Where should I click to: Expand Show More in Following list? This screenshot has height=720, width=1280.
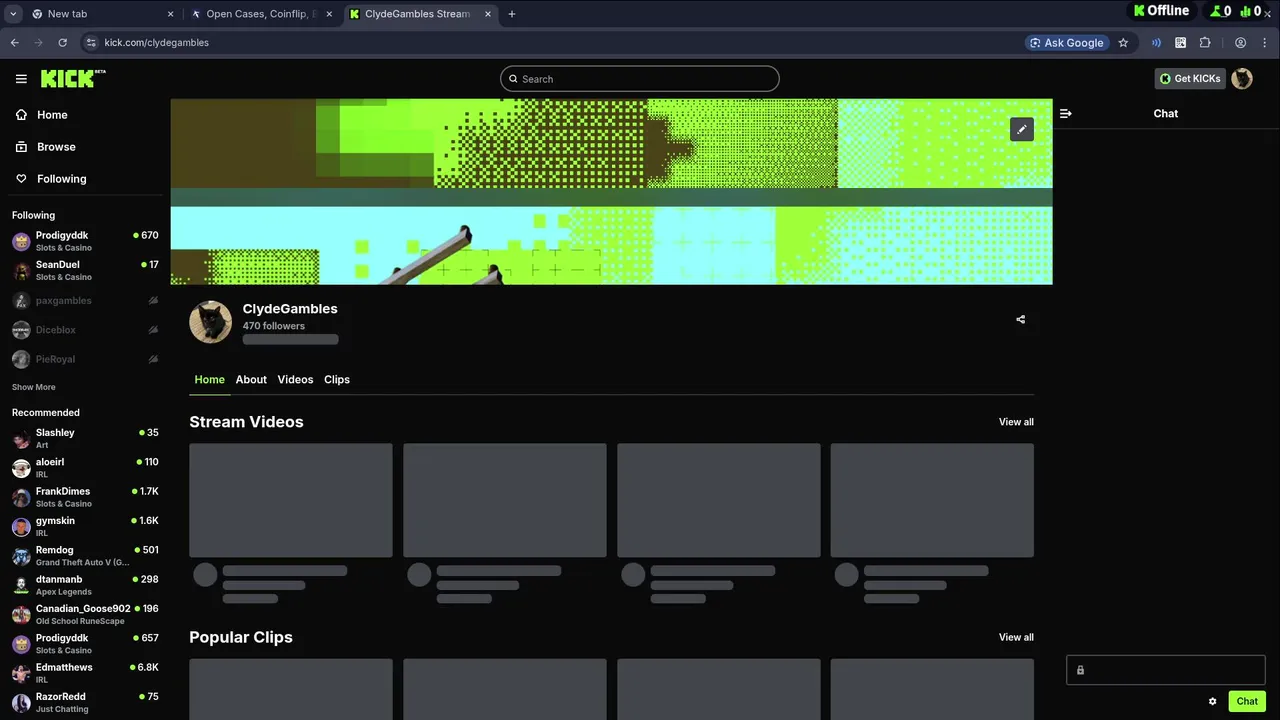[x=34, y=387]
